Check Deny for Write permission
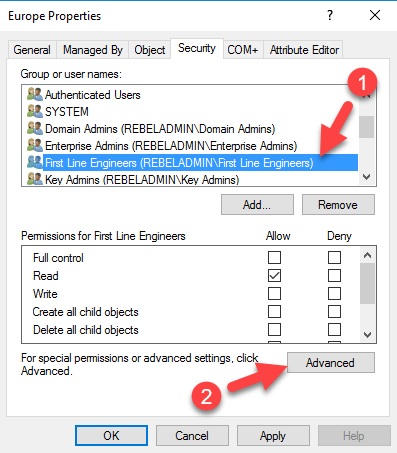The width and height of the screenshot is (397, 453). (334, 294)
